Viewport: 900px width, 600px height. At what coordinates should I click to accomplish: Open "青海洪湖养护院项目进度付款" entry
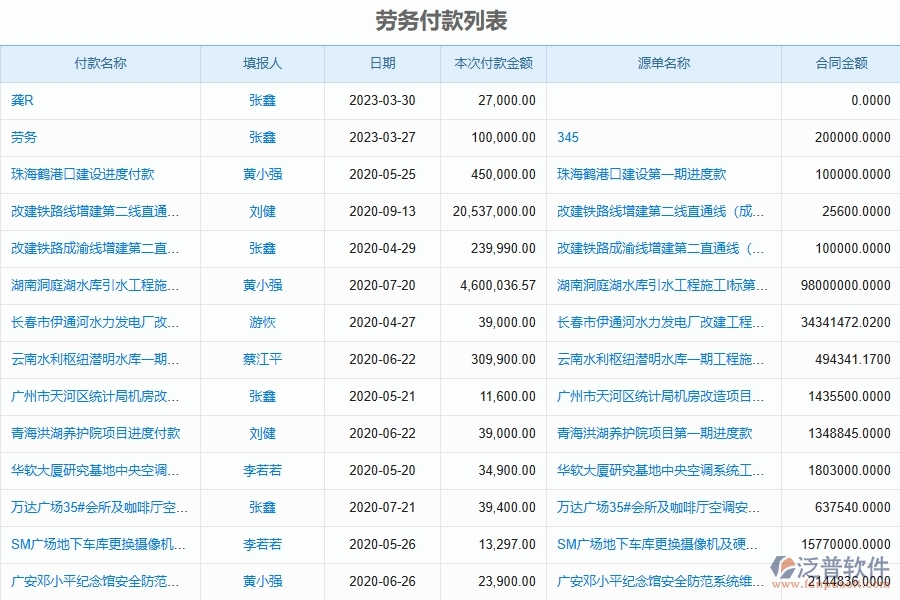coord(85,433)
